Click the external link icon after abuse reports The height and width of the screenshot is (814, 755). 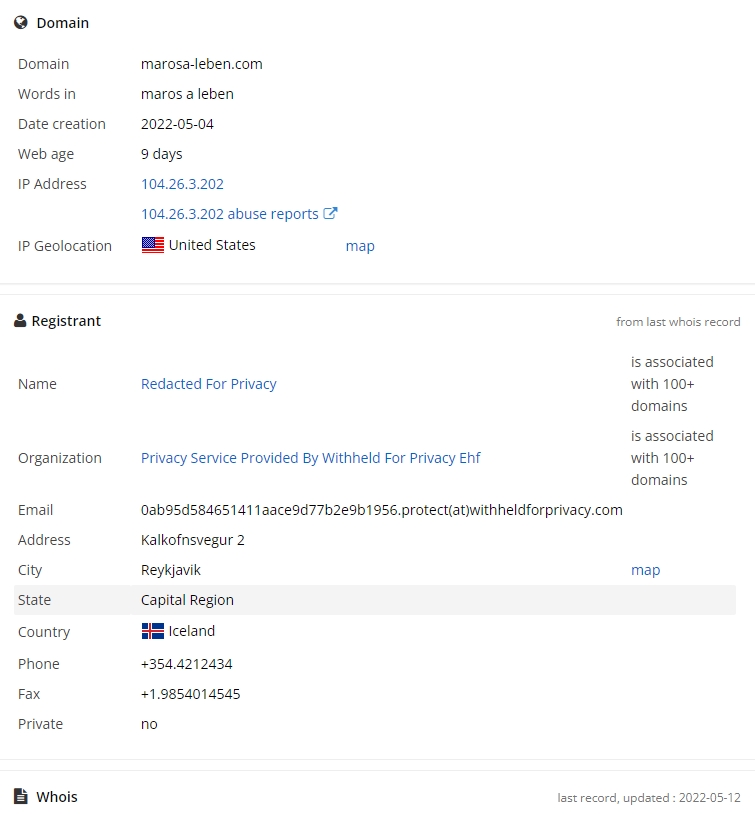330,213
